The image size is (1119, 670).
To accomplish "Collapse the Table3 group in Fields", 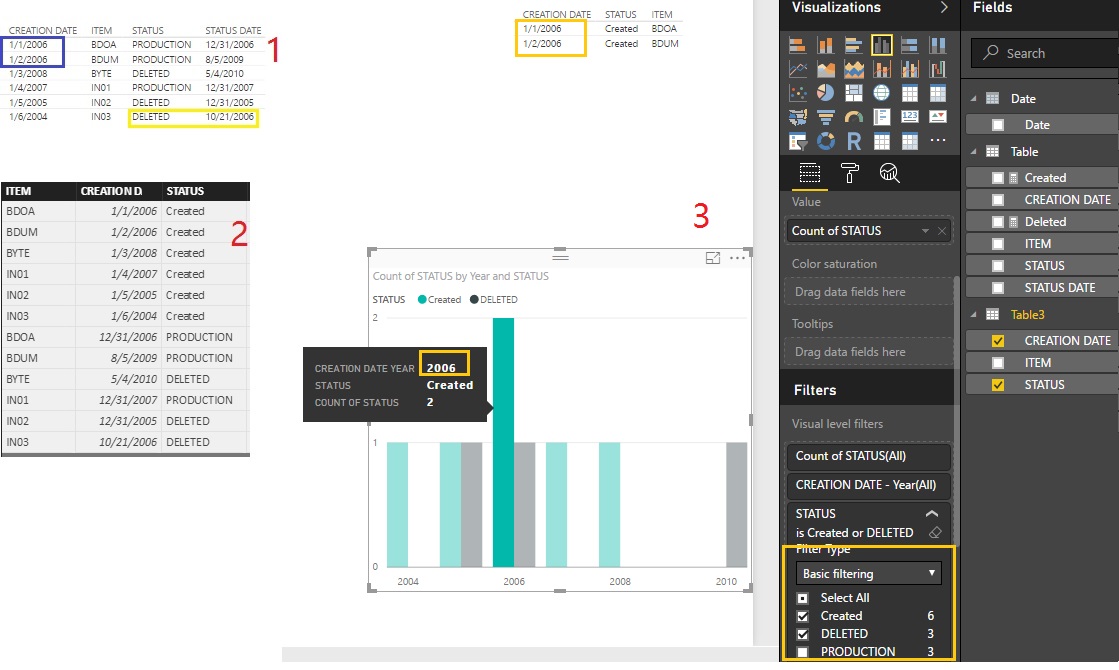I will click(973, 314).
